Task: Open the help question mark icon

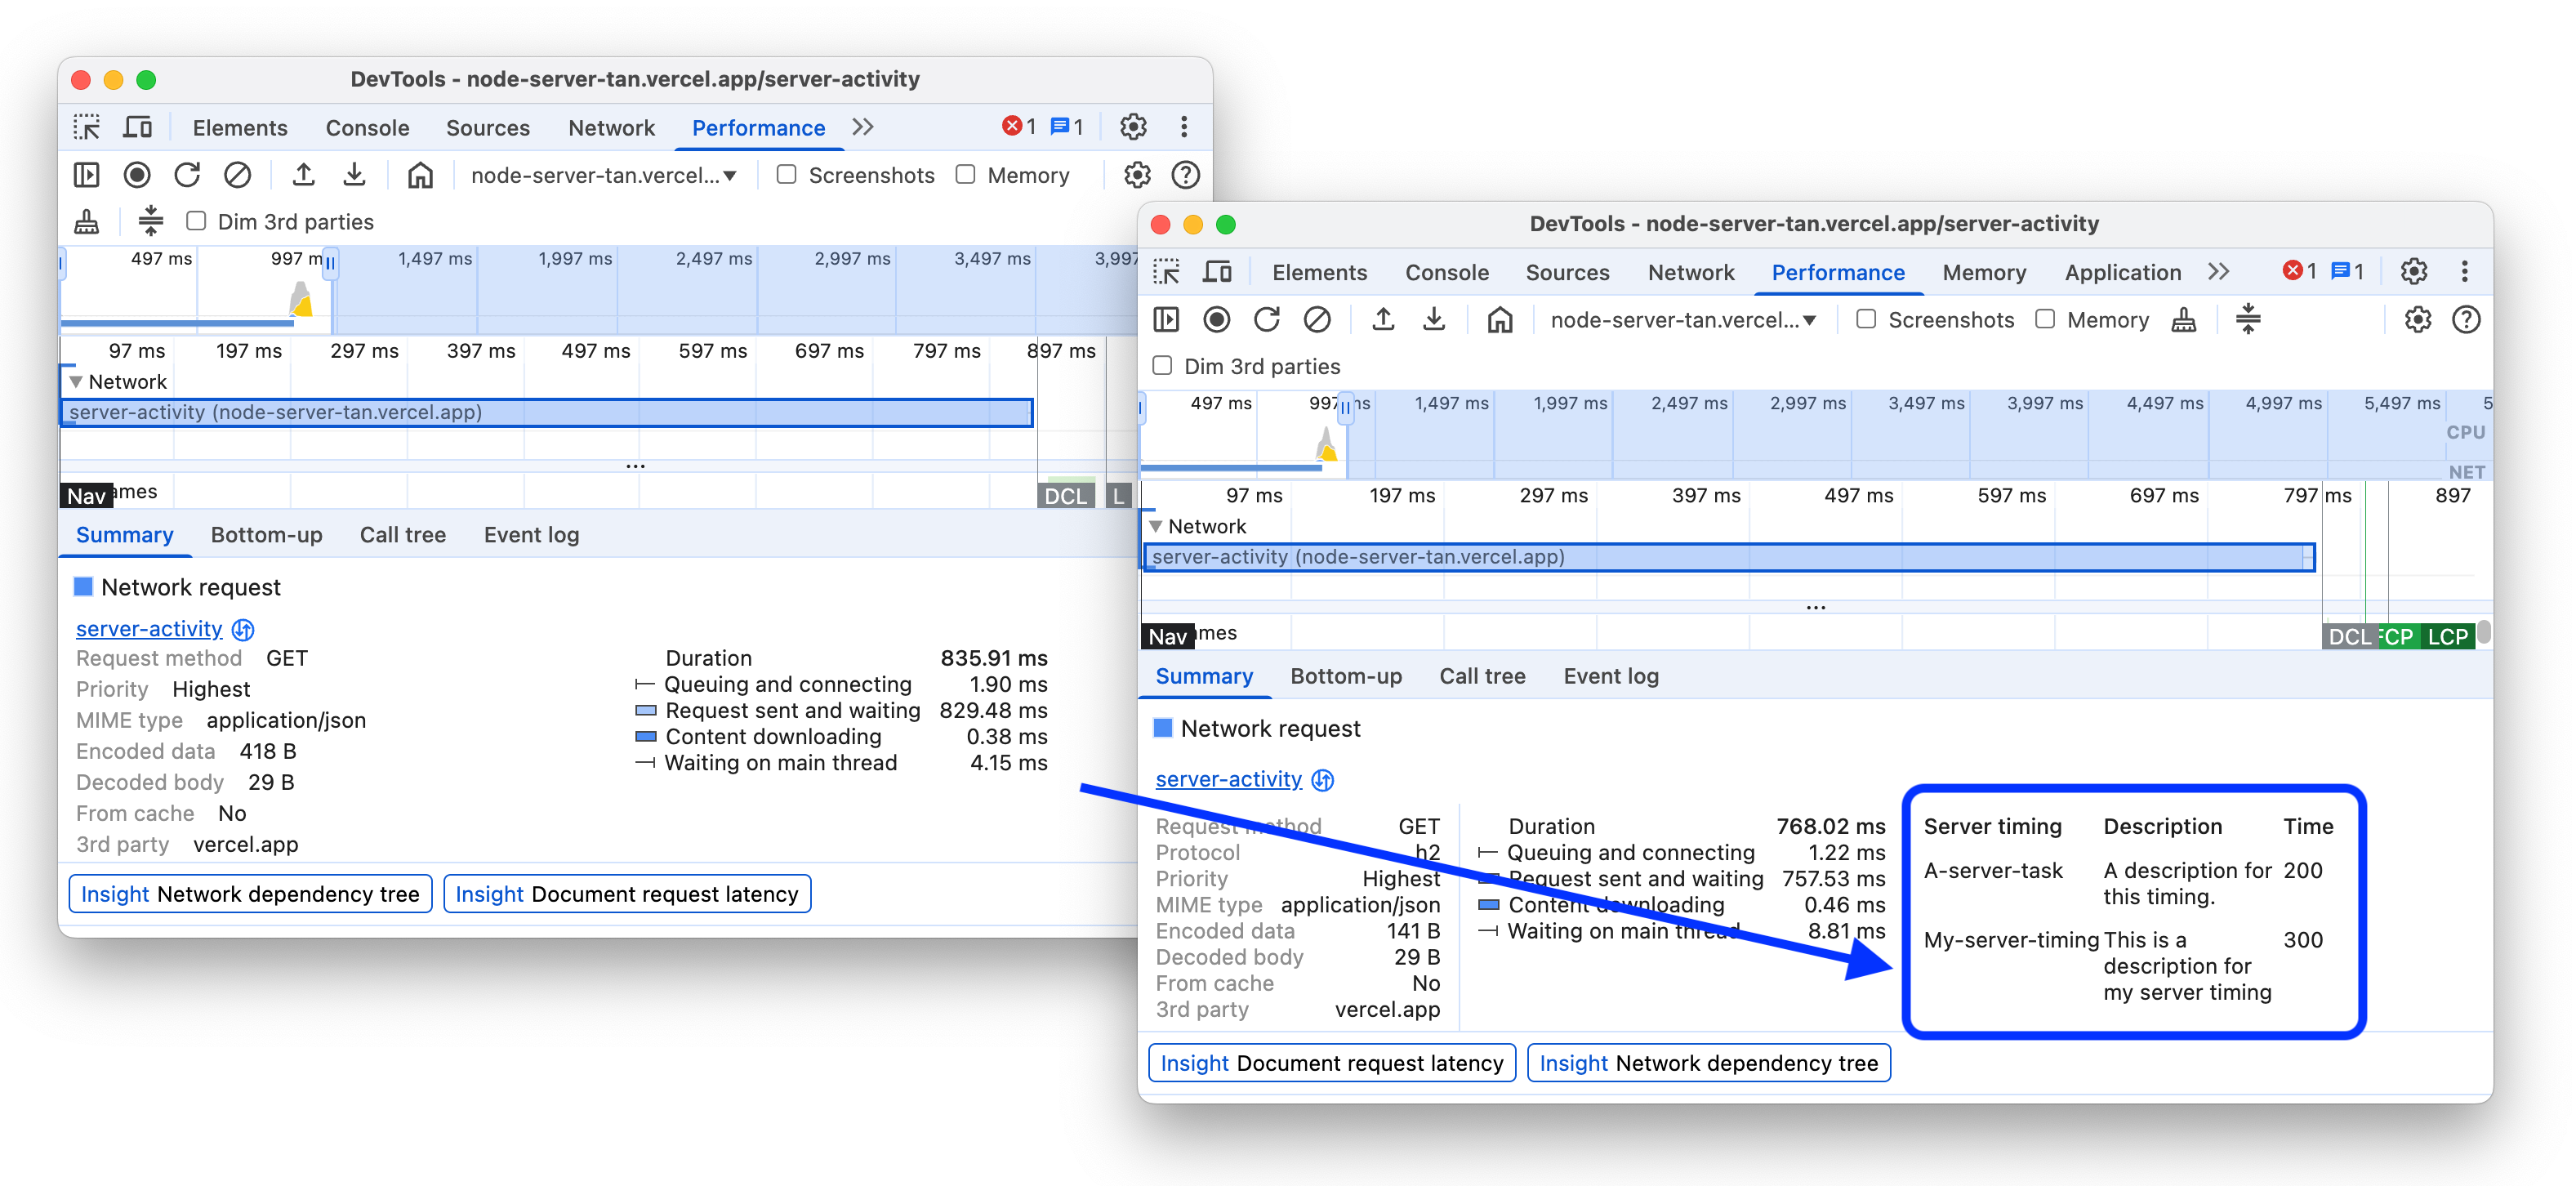Action: (x=2466, y=320)
